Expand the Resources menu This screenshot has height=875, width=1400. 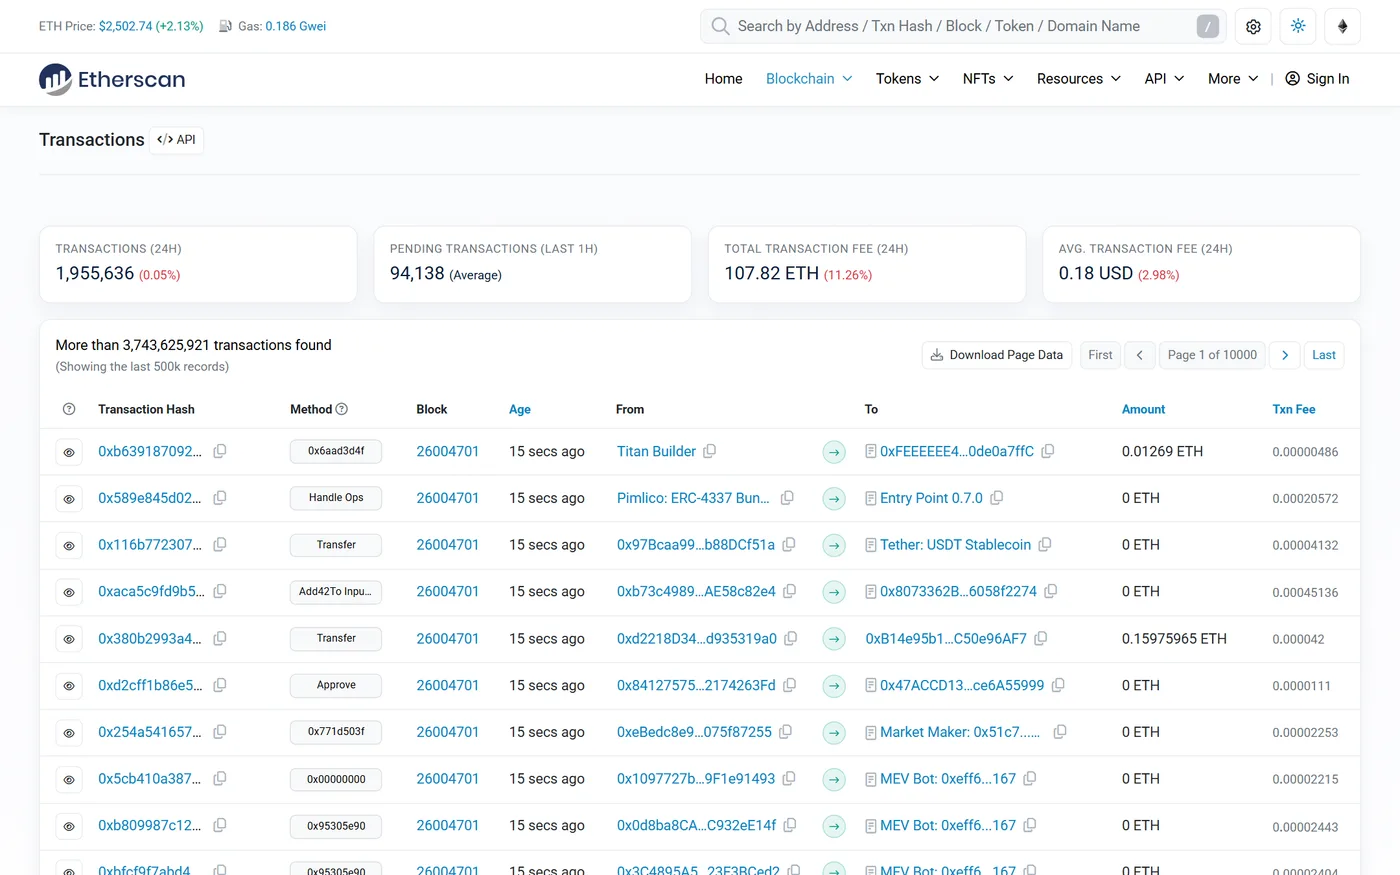point(1079,79)
